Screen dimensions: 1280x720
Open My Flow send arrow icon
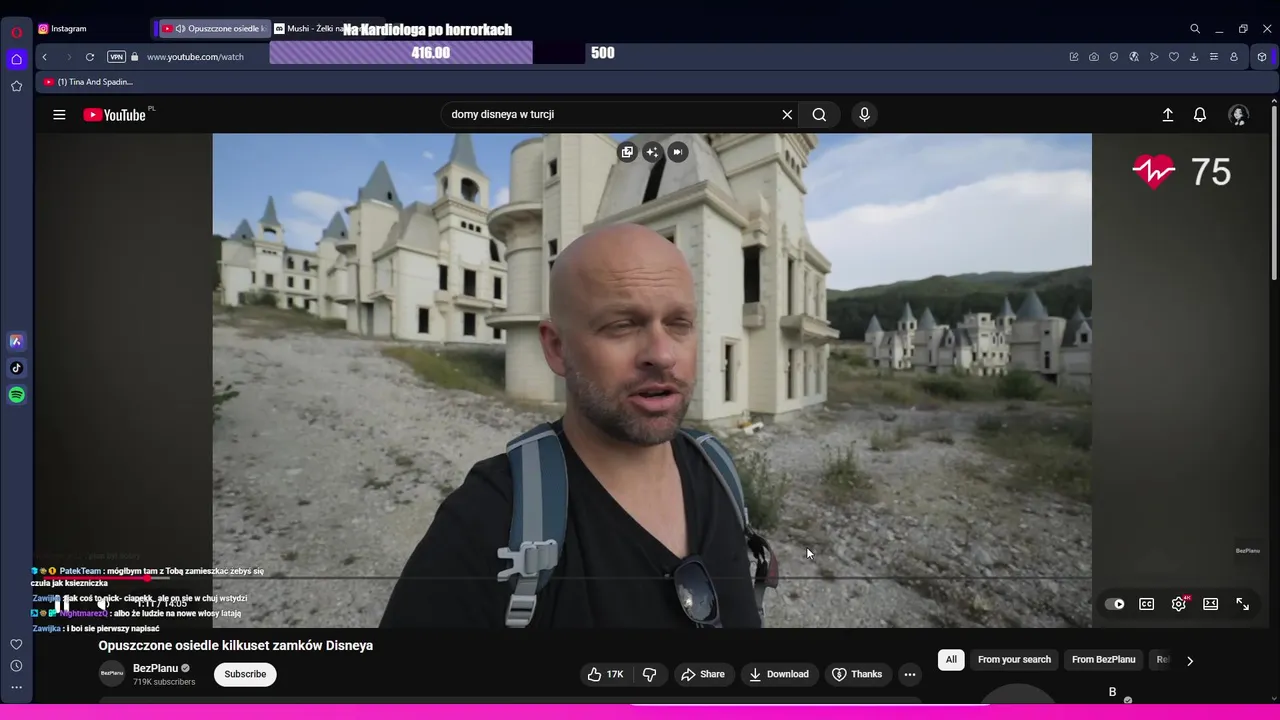pos(1154,57)
